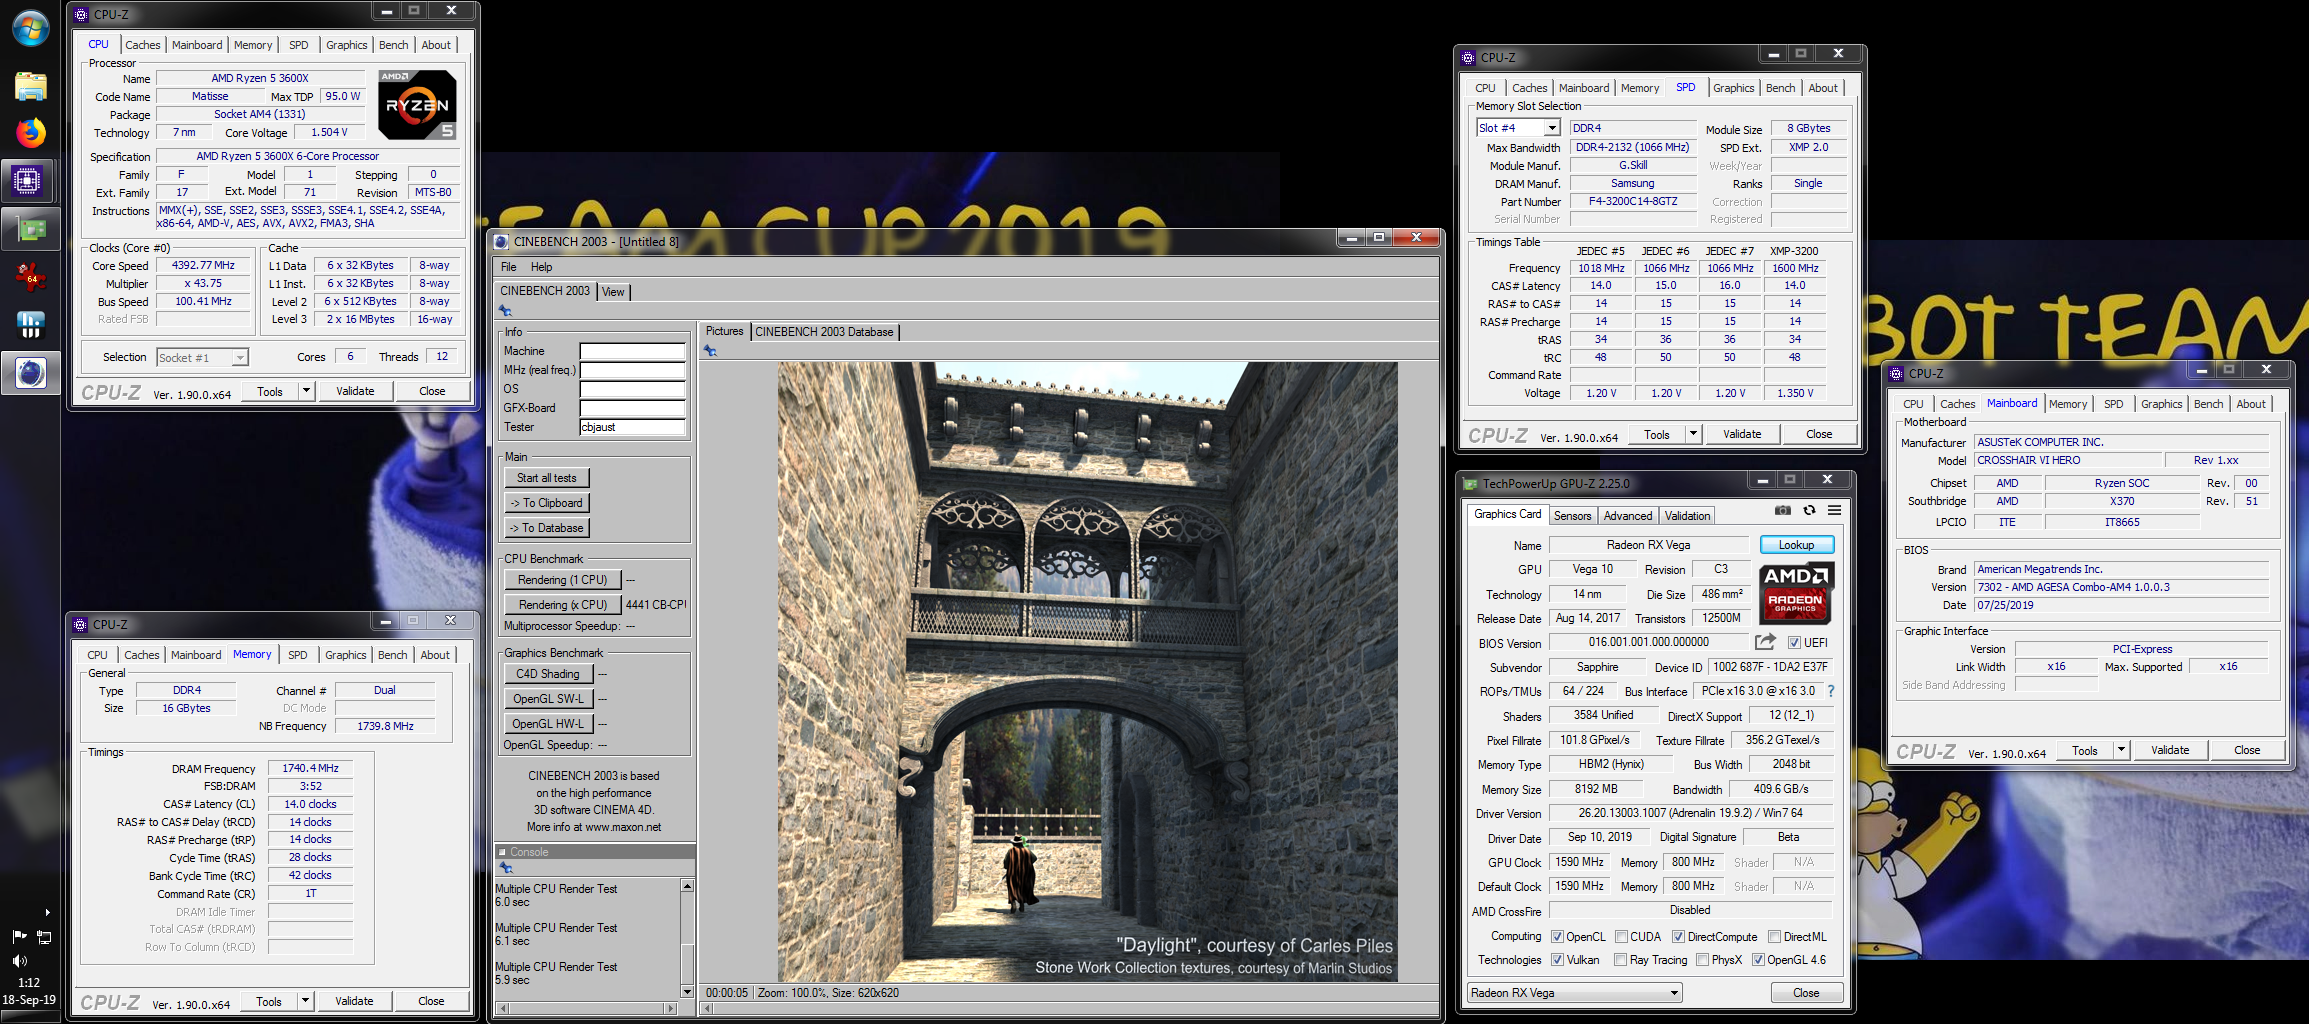
Task: Switch to the GPU-Z Advanced tab
Action: tap(1627, 516)
